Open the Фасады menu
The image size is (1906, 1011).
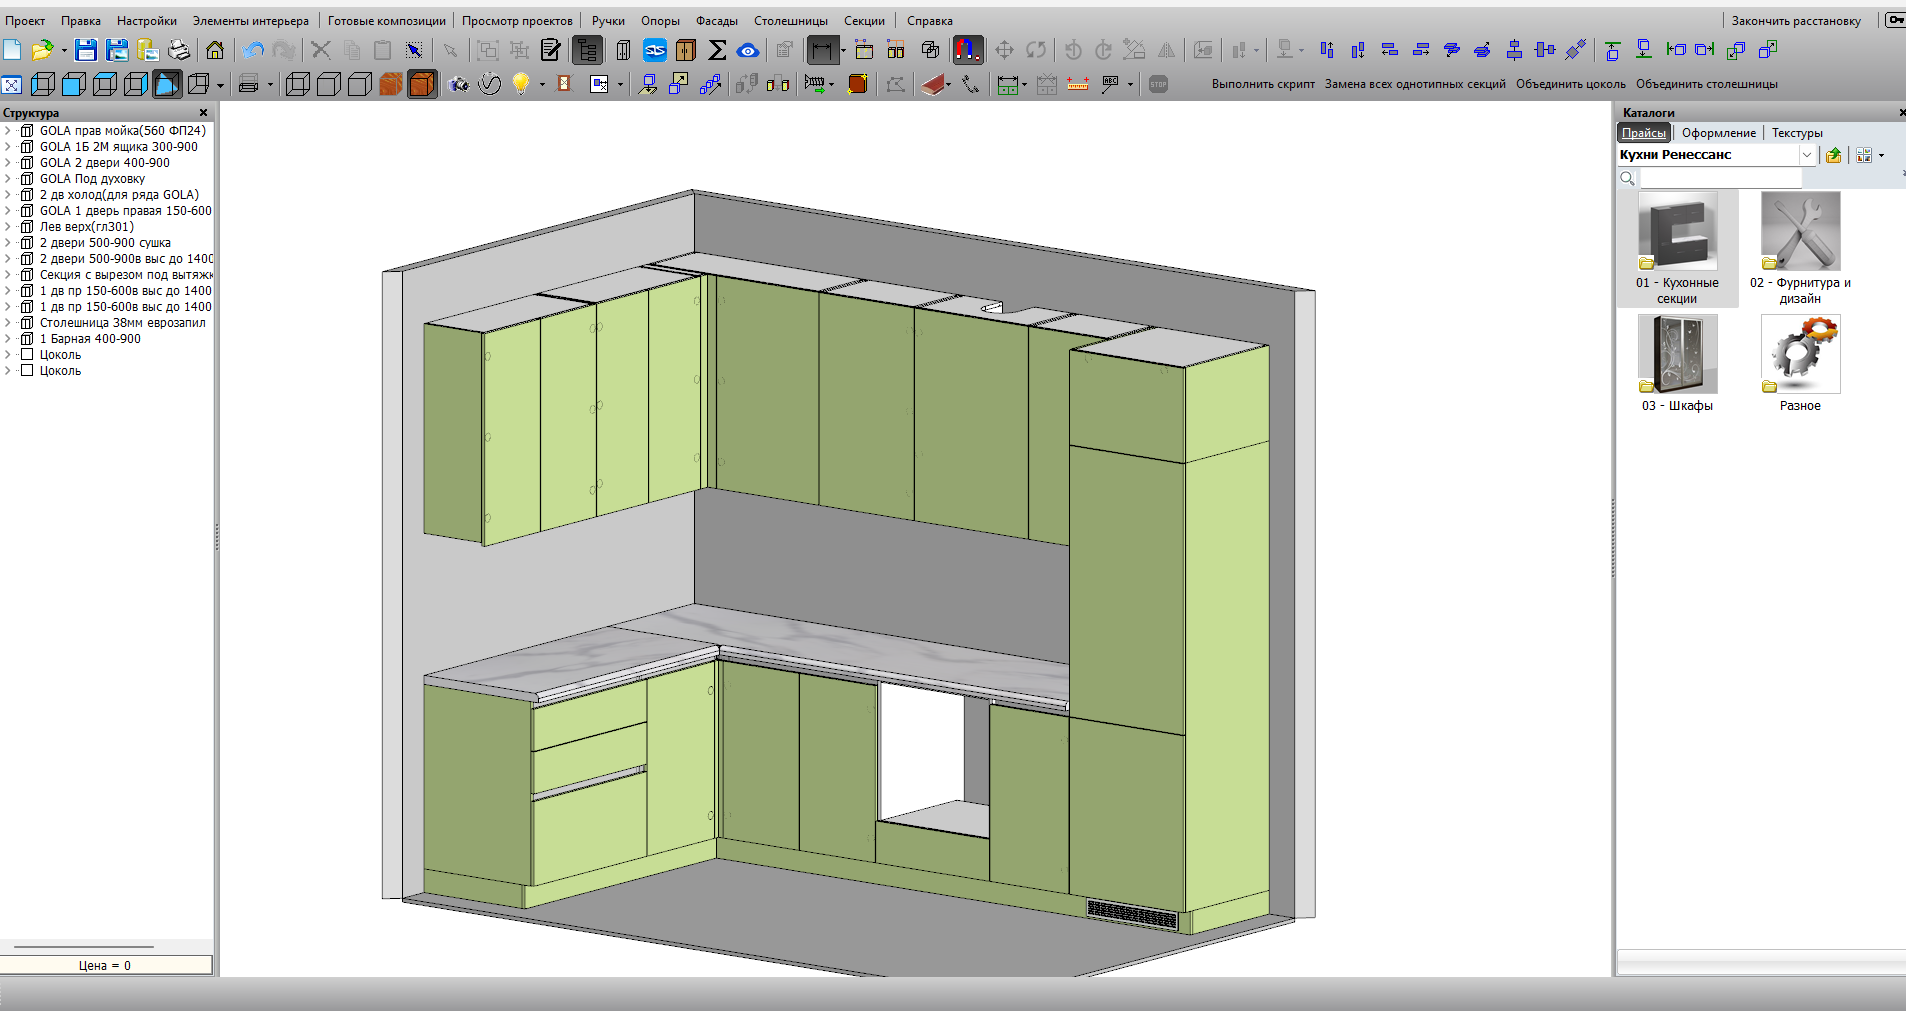pos(716,21)
